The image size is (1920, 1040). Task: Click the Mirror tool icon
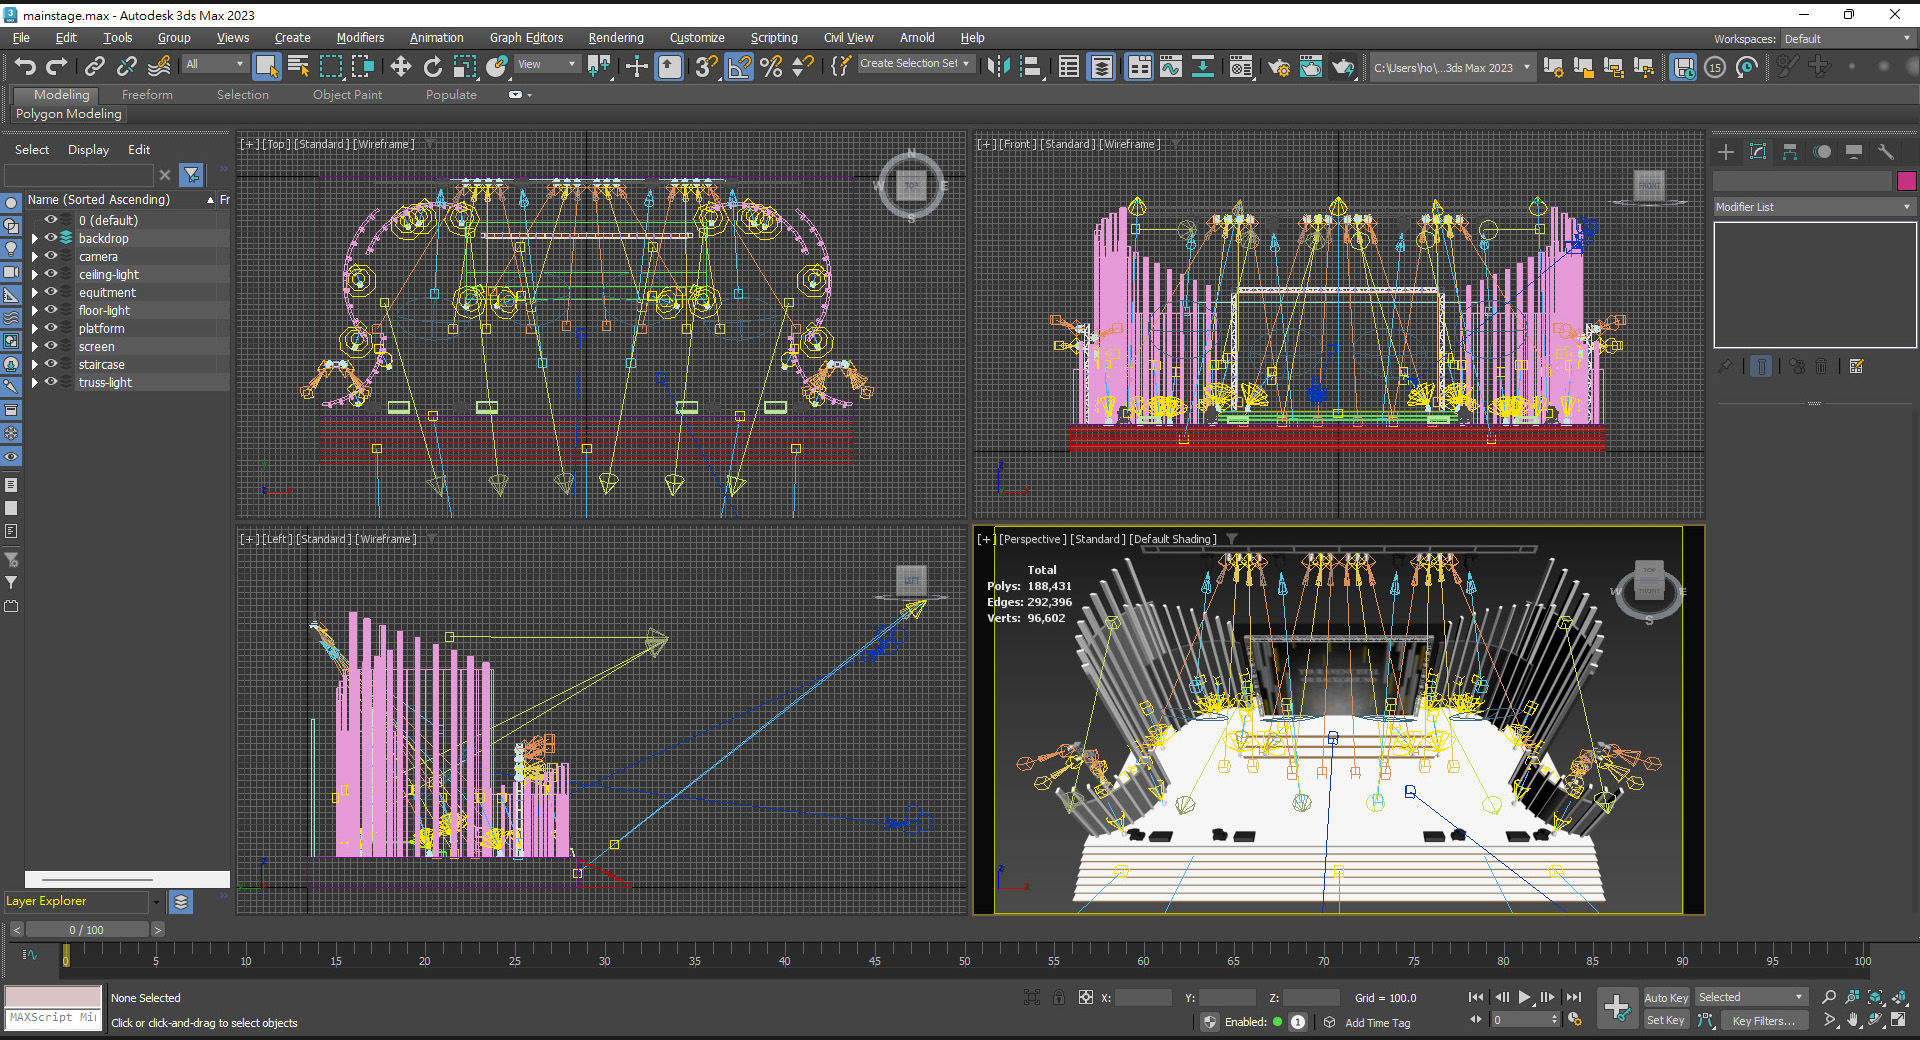[x=997, y=66]
